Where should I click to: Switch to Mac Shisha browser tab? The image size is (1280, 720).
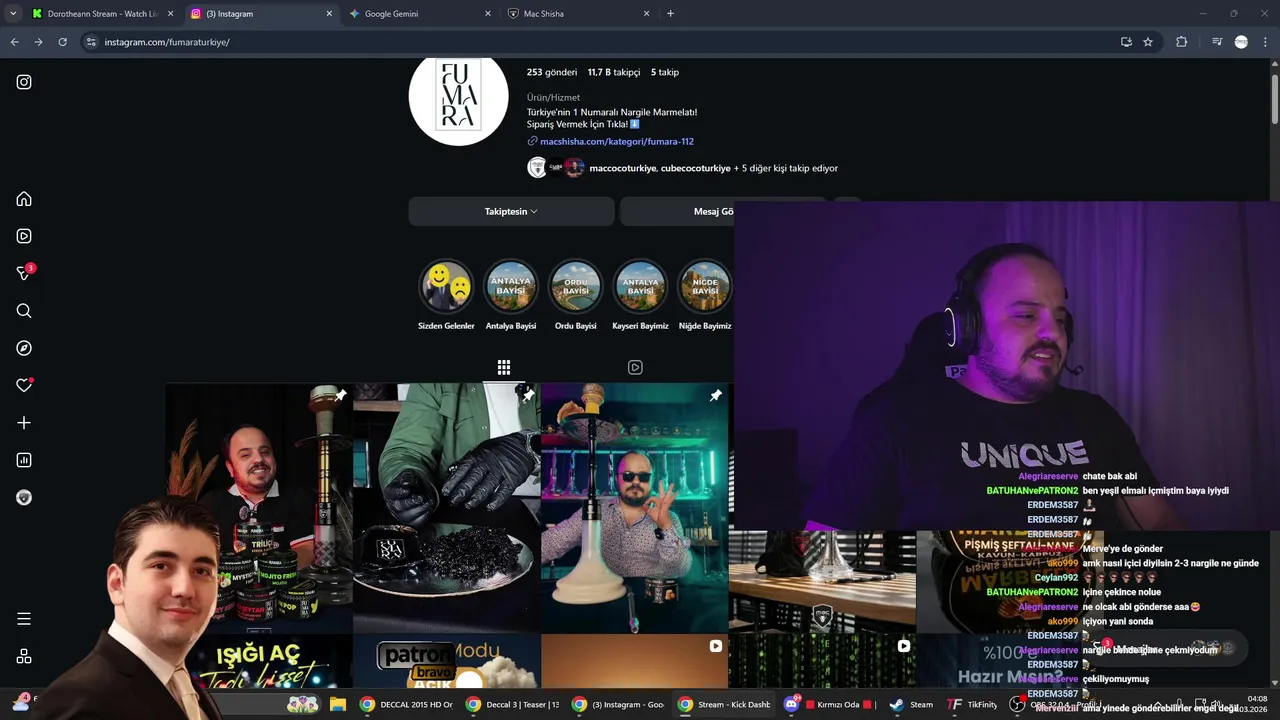pos(578,14)
